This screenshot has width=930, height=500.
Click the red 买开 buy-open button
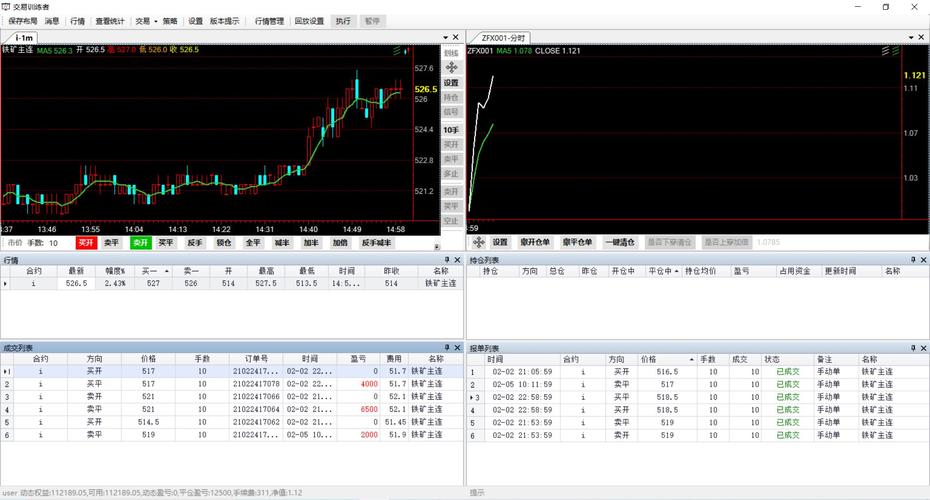click(x=86, y=243)
